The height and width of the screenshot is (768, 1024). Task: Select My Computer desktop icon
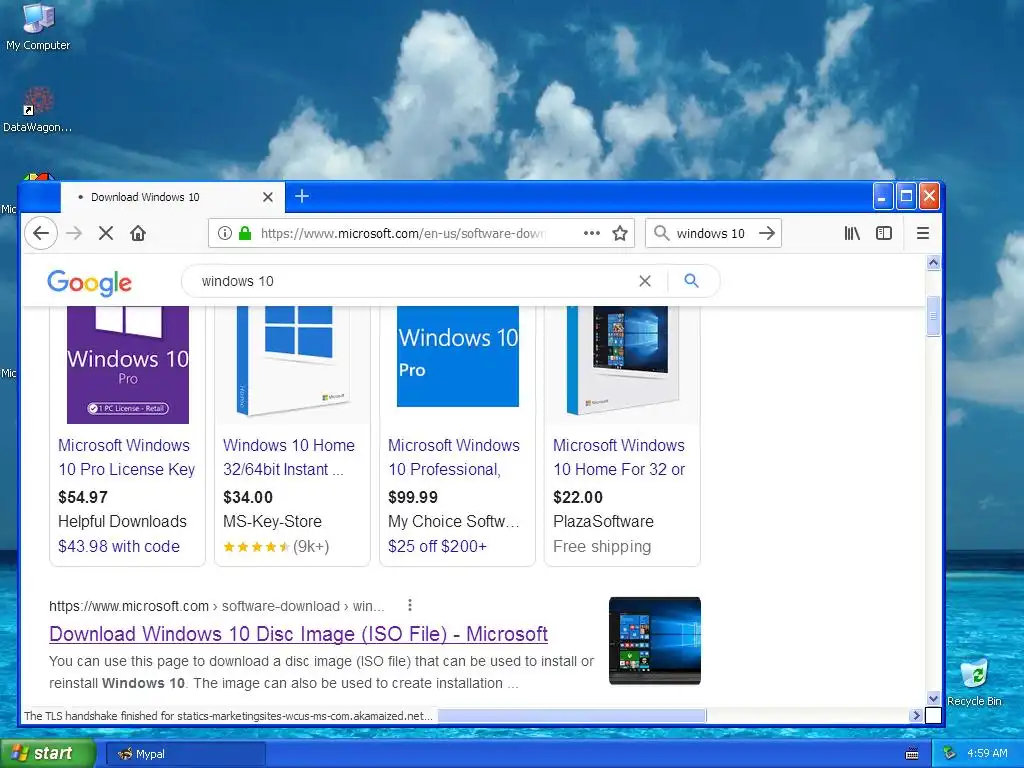coord(38,27)
